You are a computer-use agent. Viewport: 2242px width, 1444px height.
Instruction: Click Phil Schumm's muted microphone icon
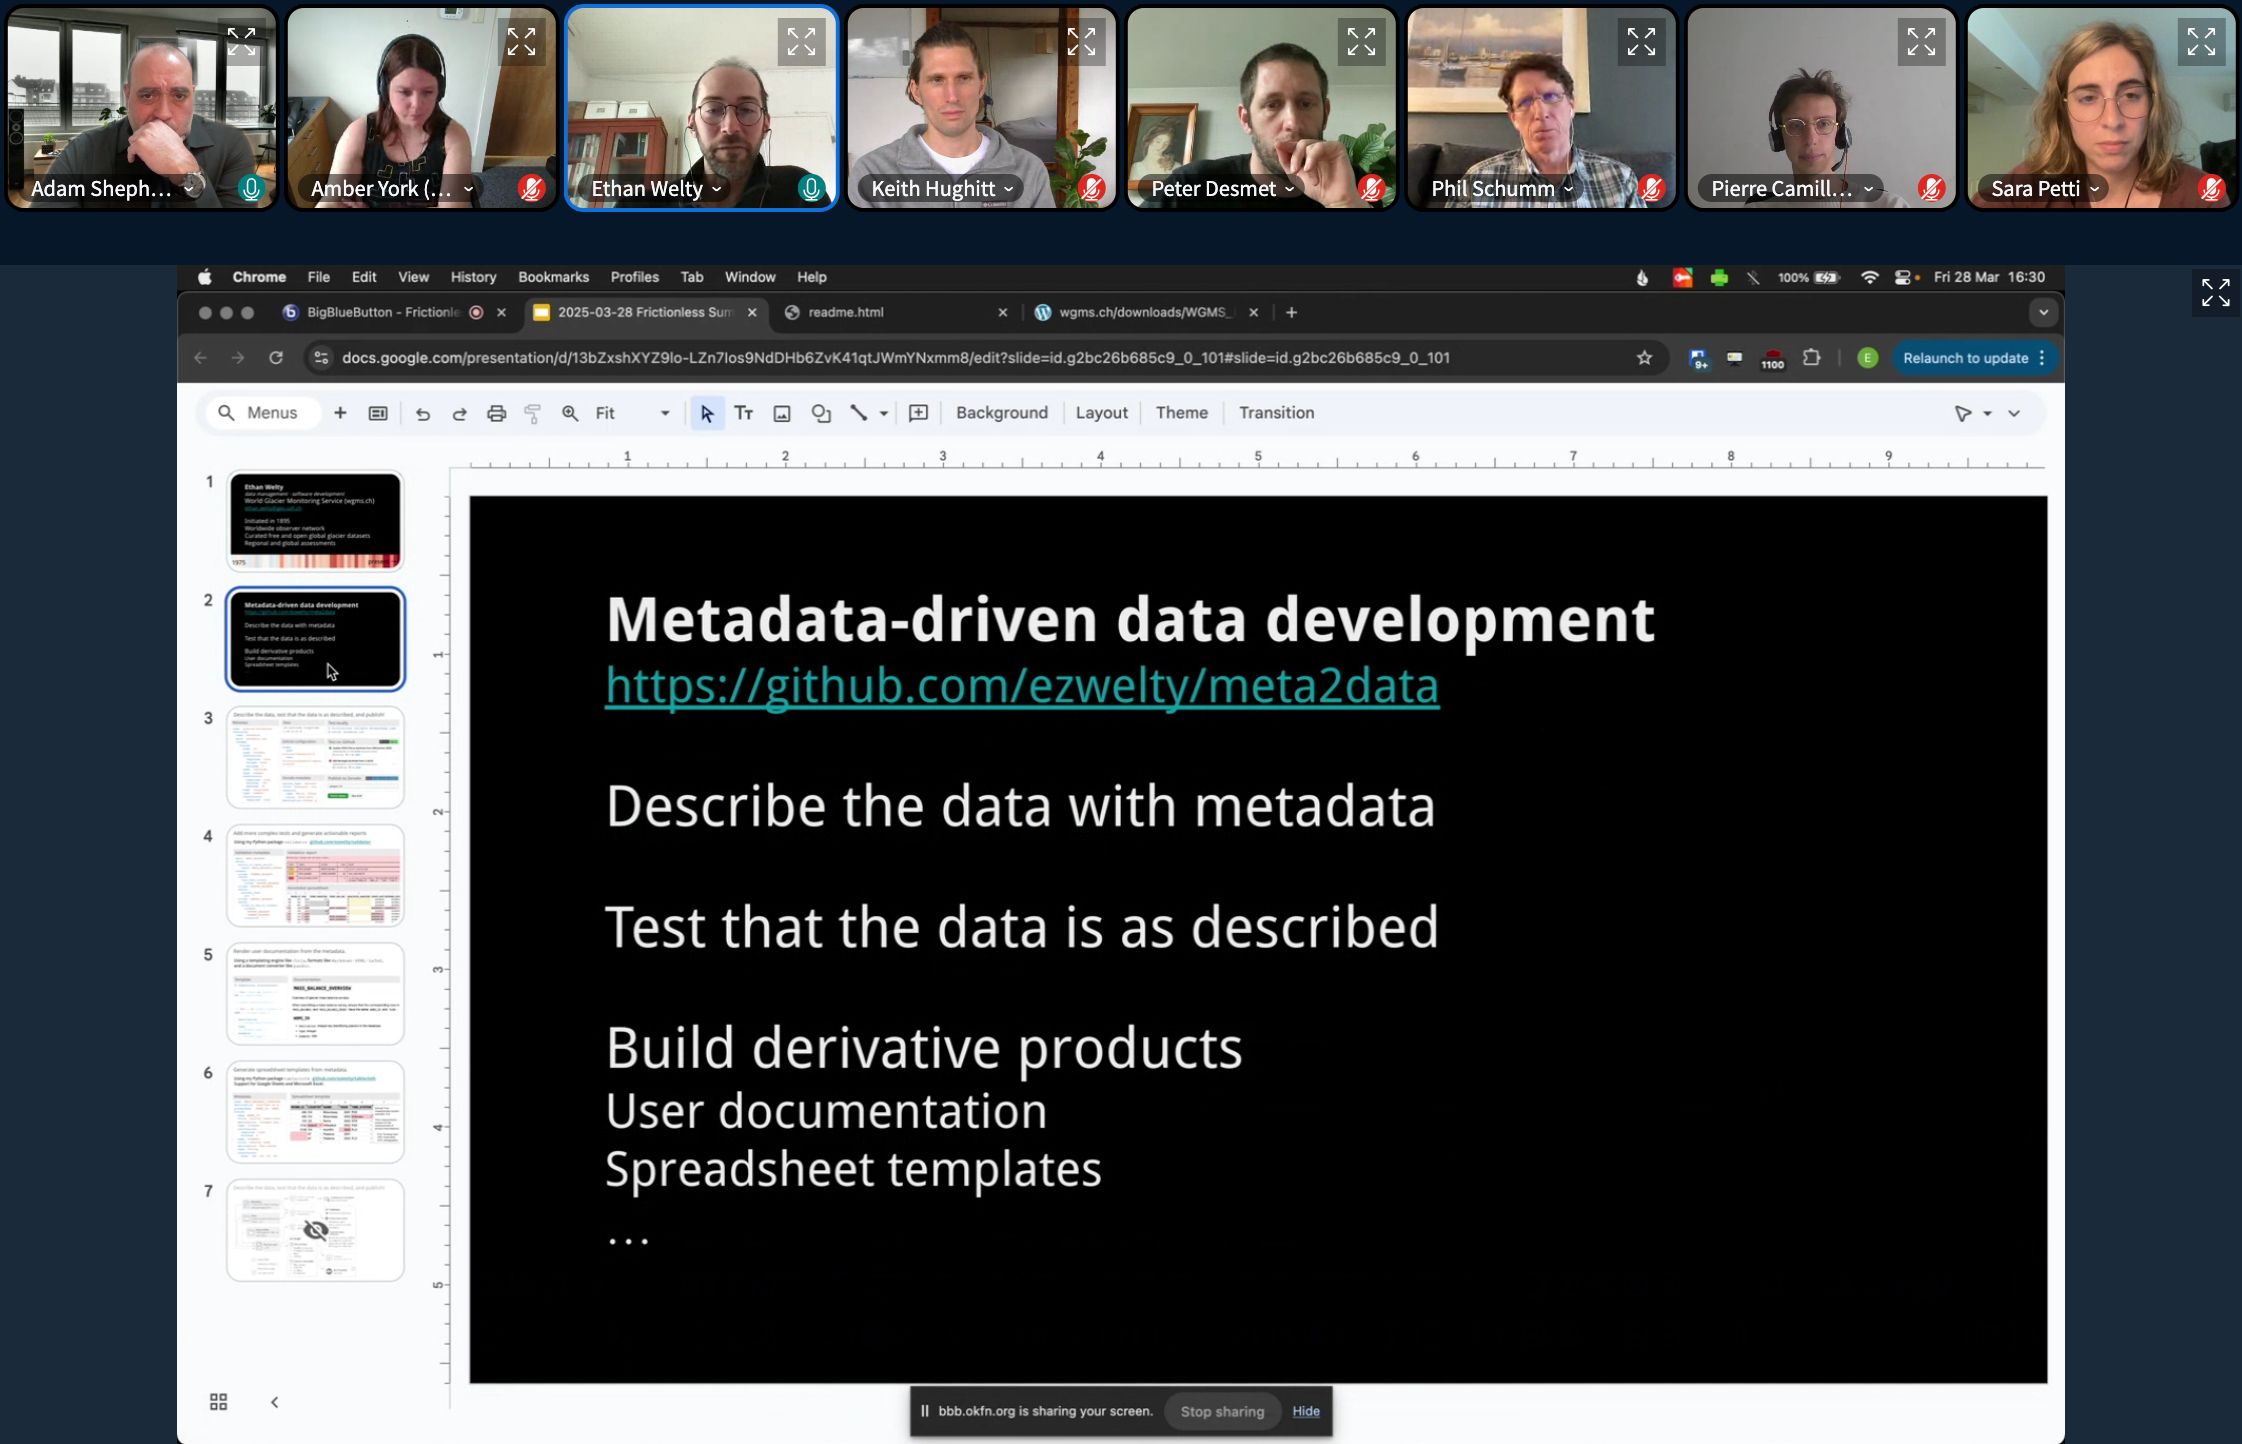pyautogui.click(x=1651, y=188)
